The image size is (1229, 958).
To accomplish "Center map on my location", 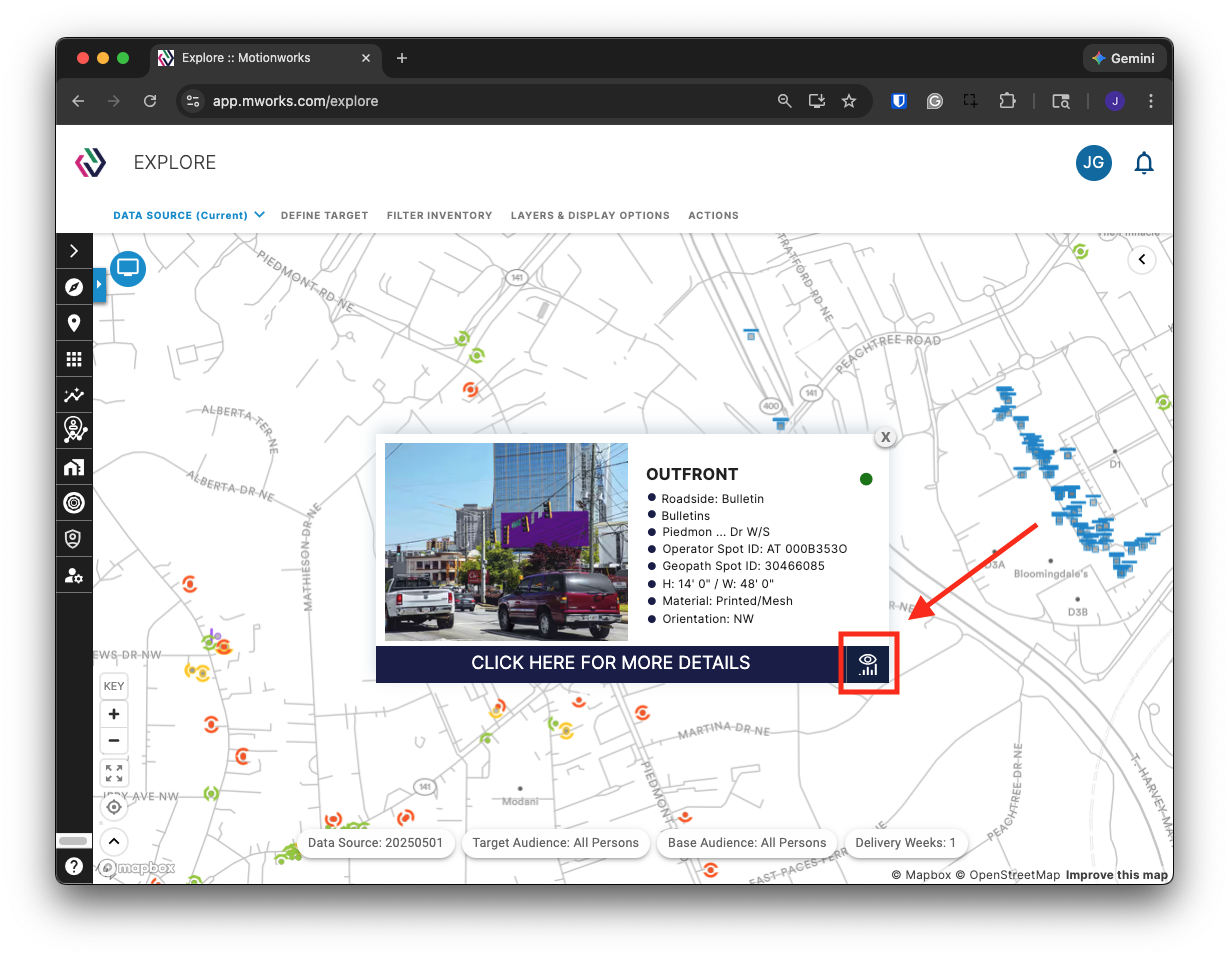I will 114,807.
